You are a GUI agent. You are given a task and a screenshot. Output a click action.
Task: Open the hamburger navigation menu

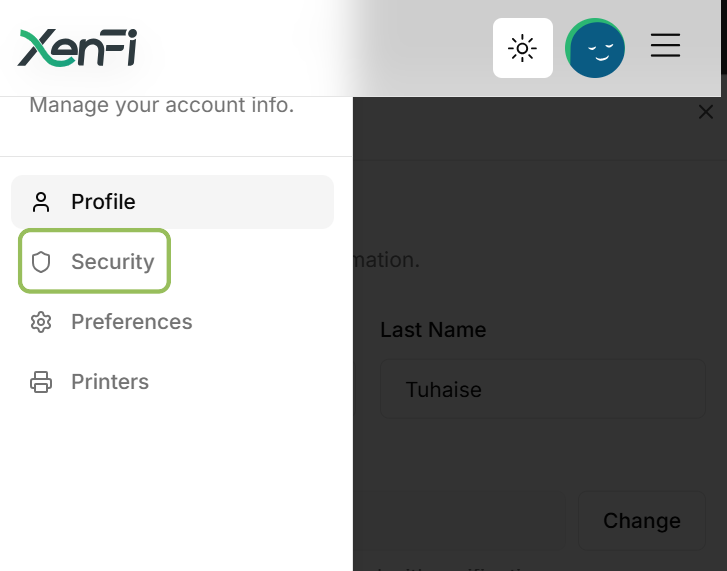tap(665, 45)
